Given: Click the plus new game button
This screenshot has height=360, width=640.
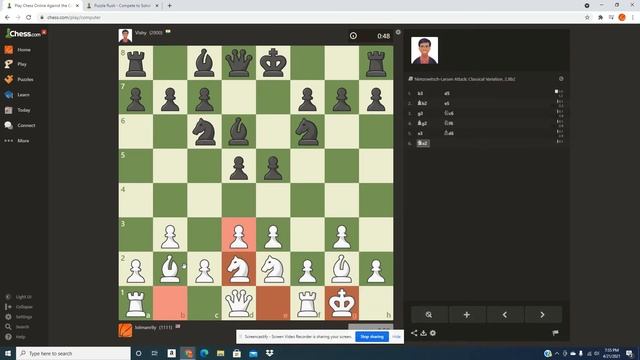Looking at the screenshot, I should [x=467, y=315].
